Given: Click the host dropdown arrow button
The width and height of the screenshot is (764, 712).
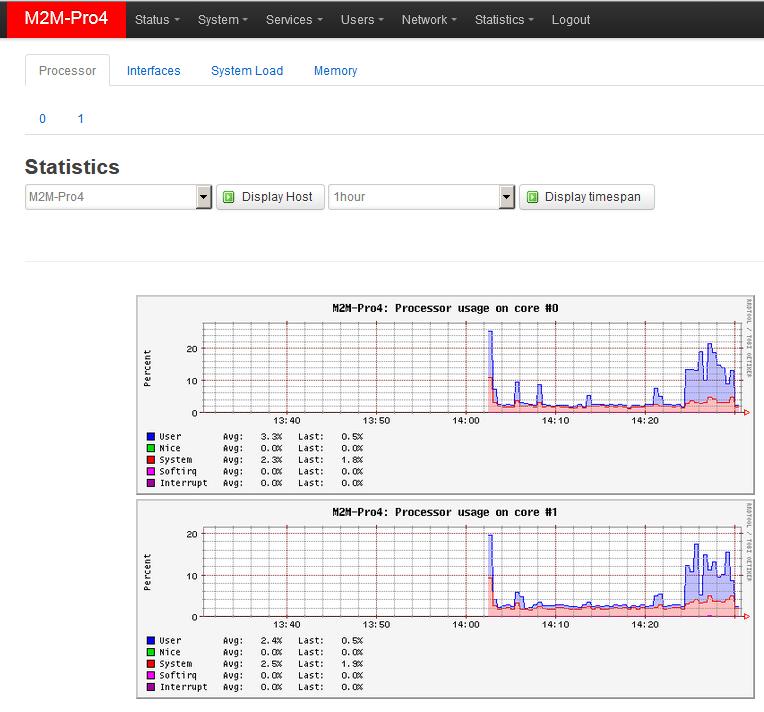Looking at the screenshot, I should point(204,197).
